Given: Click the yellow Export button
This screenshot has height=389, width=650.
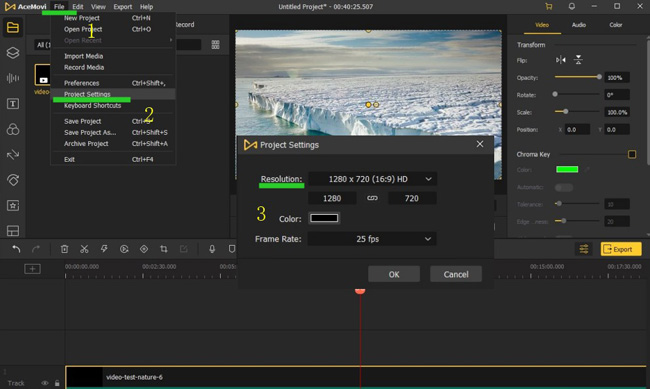Looking at the screenshot, I should (621, 249).
